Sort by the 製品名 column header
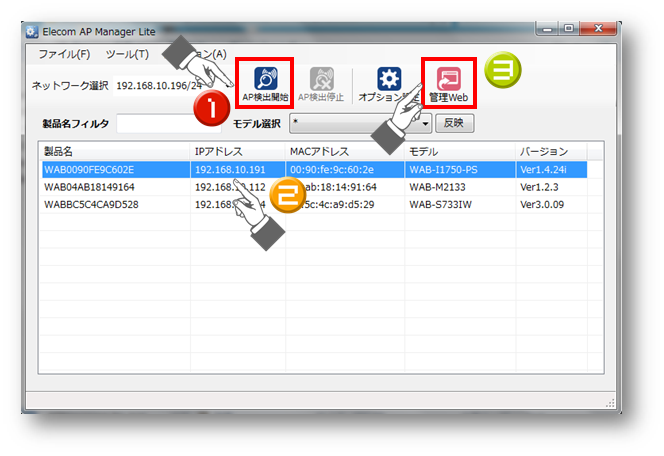This screenshot has width=664, height=456. [x=114, y=151]
